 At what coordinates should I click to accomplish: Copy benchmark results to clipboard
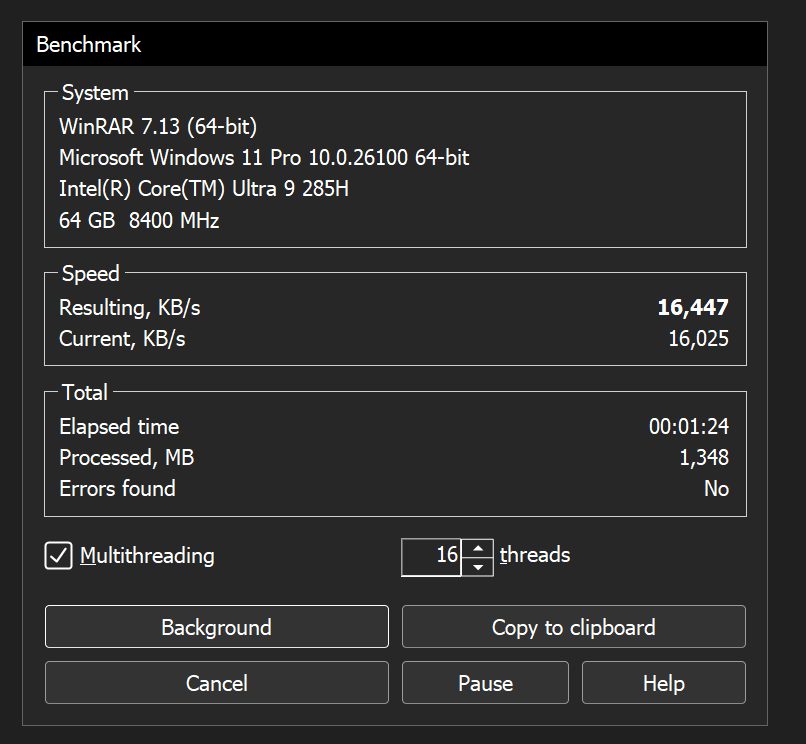coord(573,627)
